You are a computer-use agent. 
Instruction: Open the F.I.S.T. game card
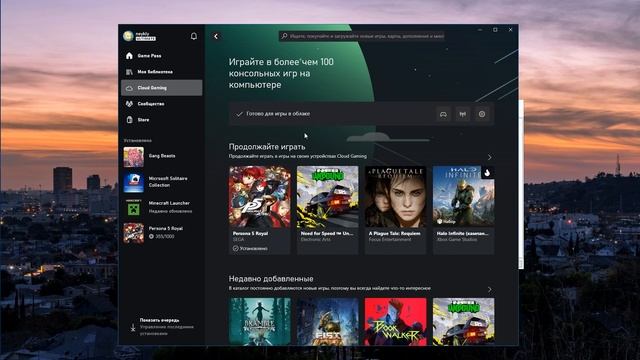328,322
